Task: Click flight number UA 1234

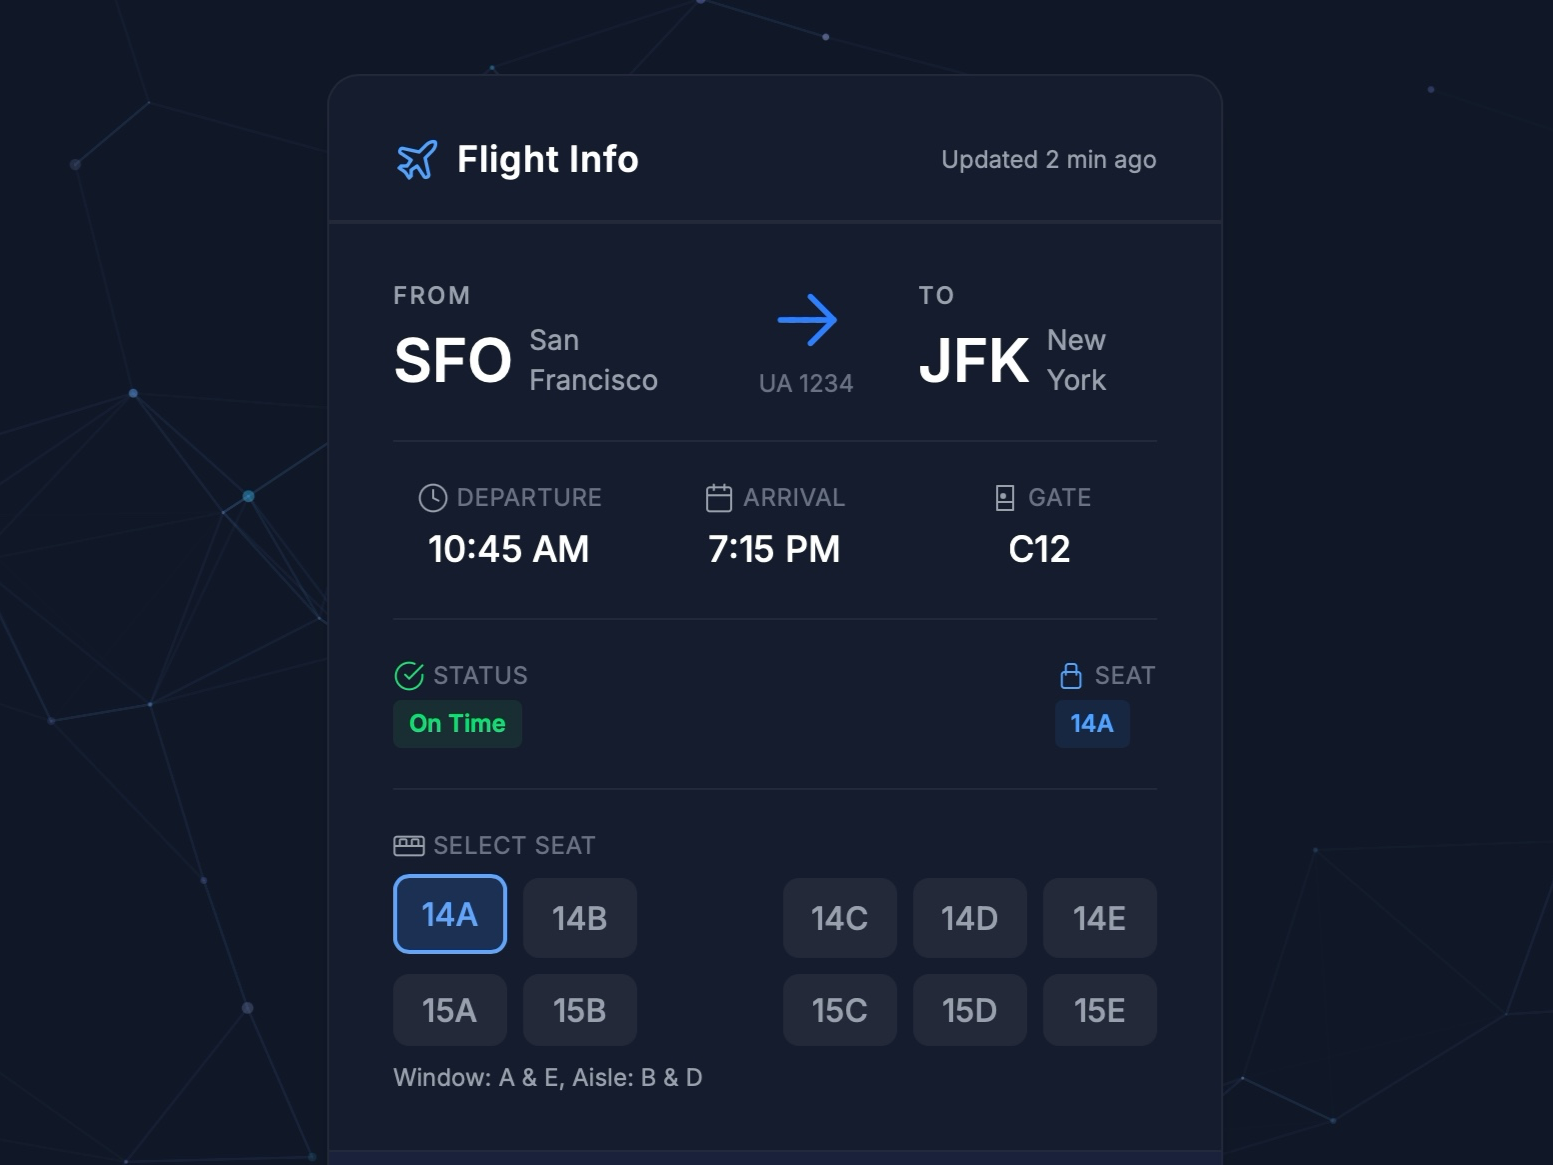Action: pos(806,381)
